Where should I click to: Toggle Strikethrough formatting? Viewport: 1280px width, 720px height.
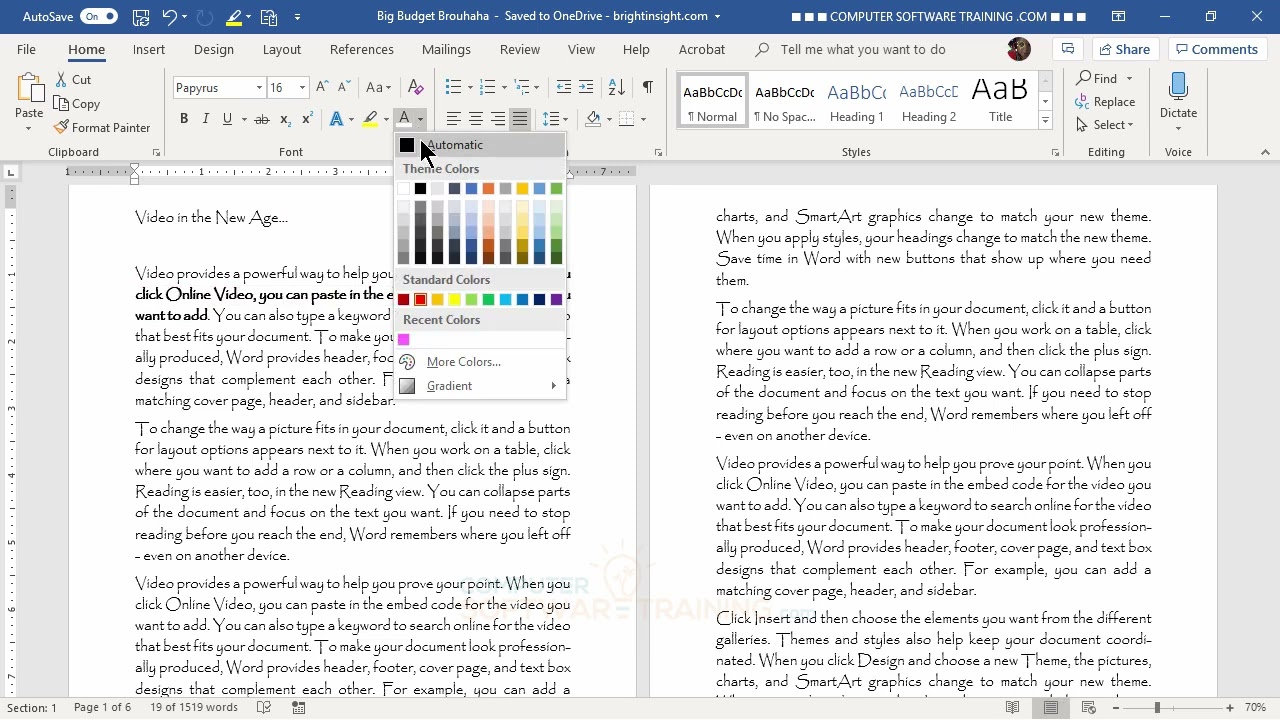pos(262,120)
